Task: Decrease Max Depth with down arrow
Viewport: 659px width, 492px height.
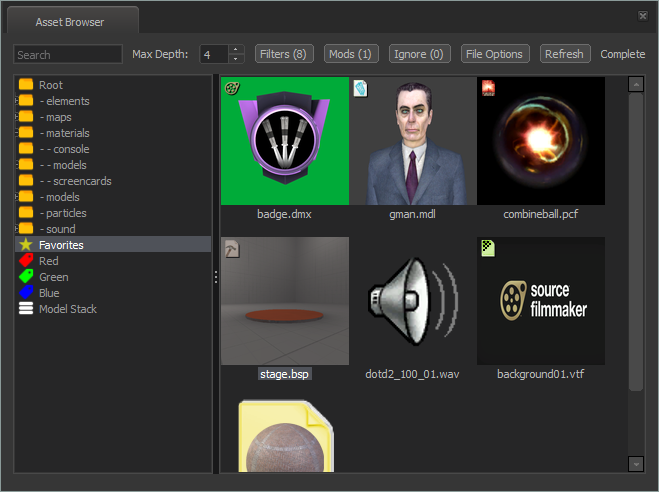Action: click(x=236, y=59)
